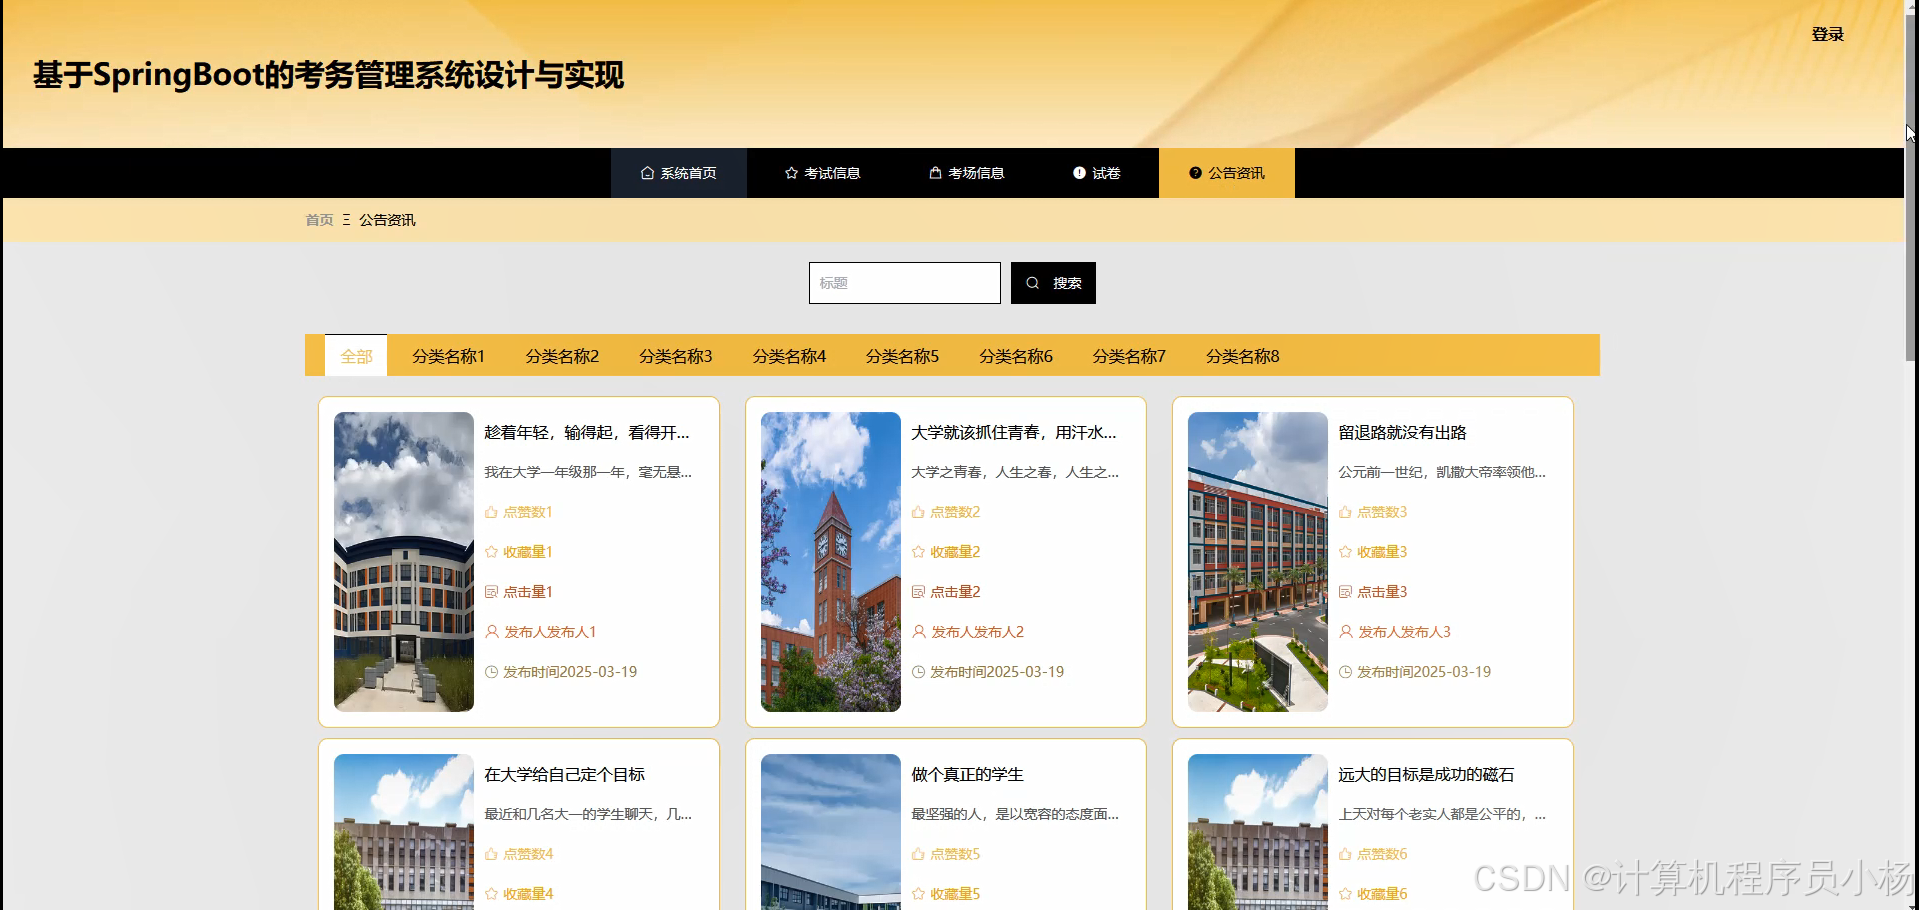1919x910 pixels.
Task: Select the 分类名称6 category tab
Action: pos(1016,356)
